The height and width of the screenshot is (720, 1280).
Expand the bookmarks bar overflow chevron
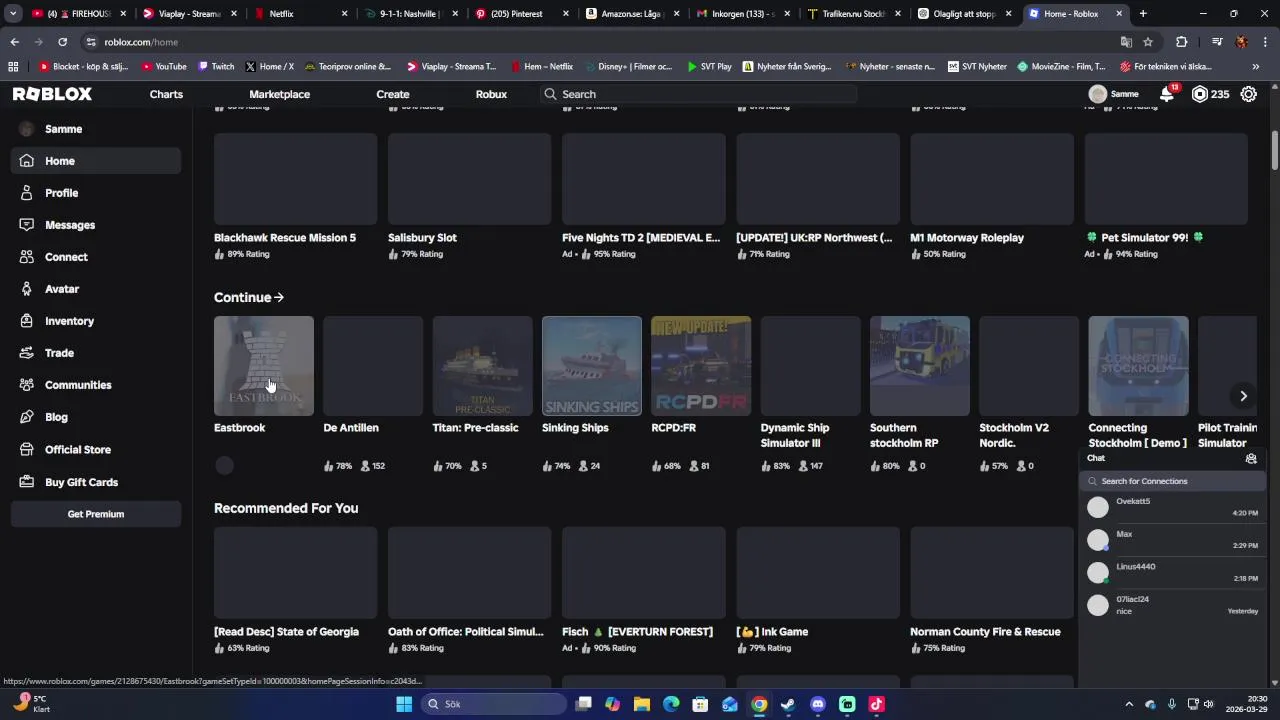pos(1256,67)
